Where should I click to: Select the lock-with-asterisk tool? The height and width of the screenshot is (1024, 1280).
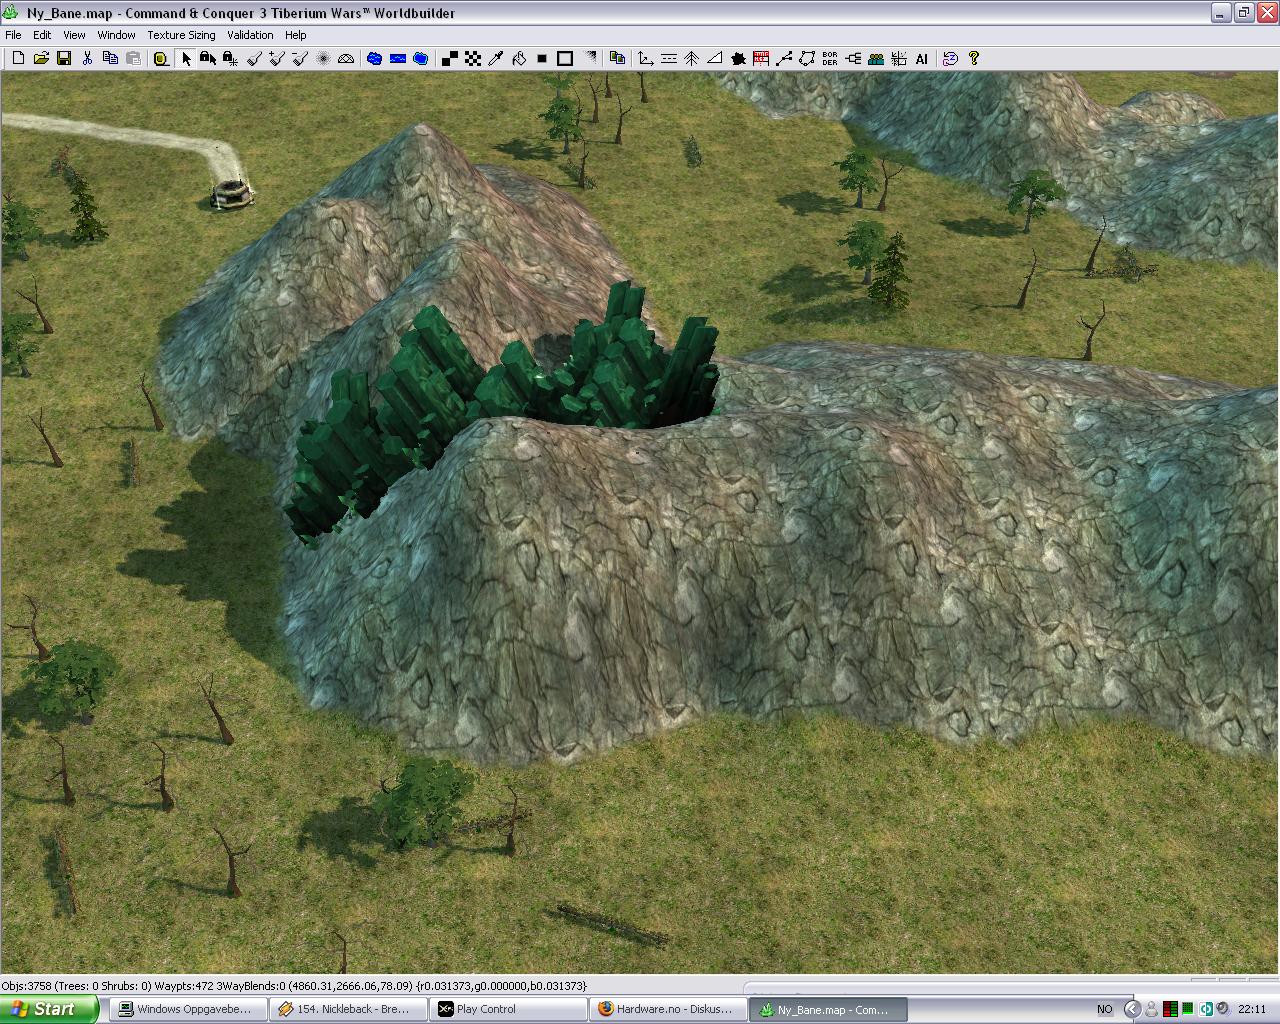231,58
